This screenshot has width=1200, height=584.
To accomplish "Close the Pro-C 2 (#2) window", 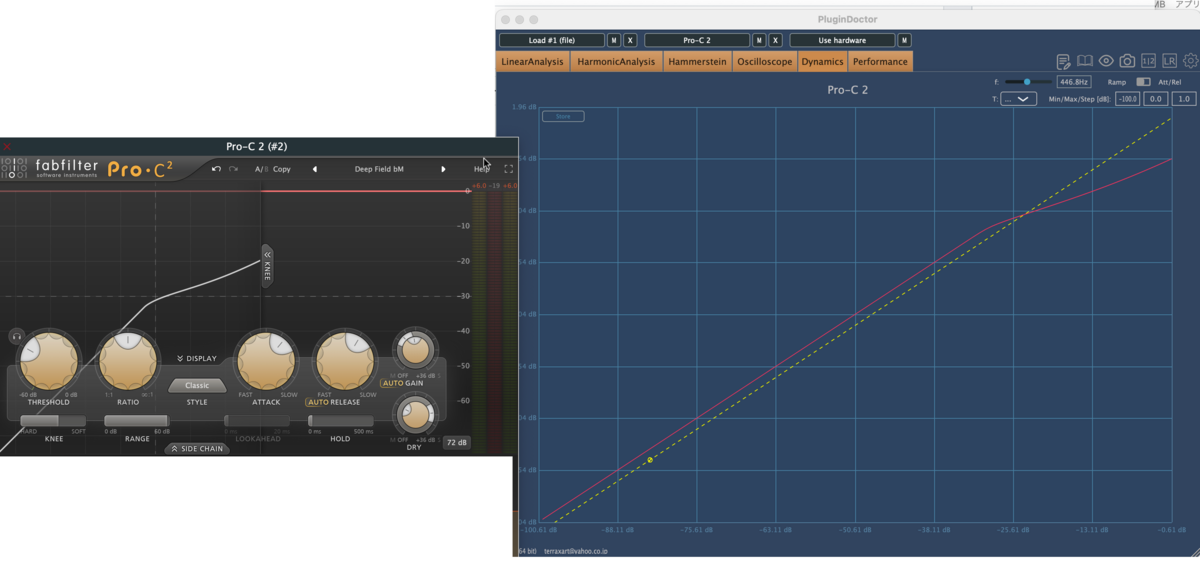I will coord(7,147).
